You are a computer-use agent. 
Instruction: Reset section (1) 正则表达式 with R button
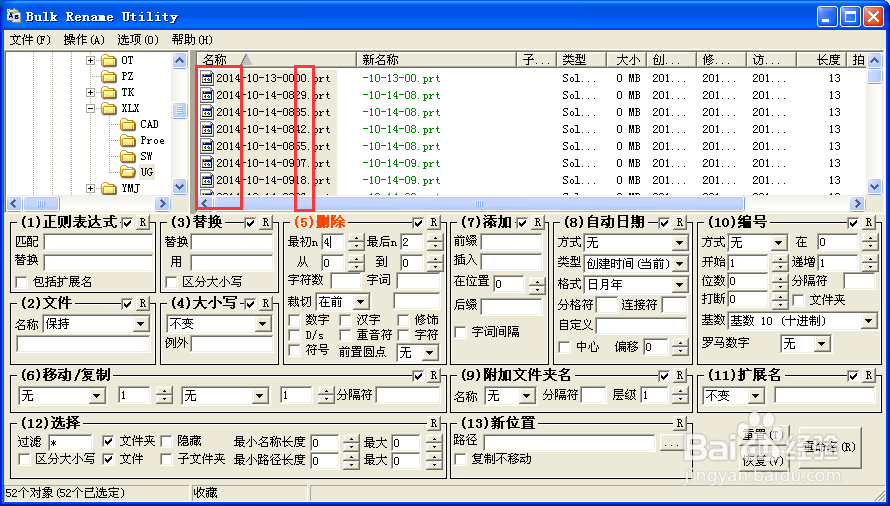142,223
